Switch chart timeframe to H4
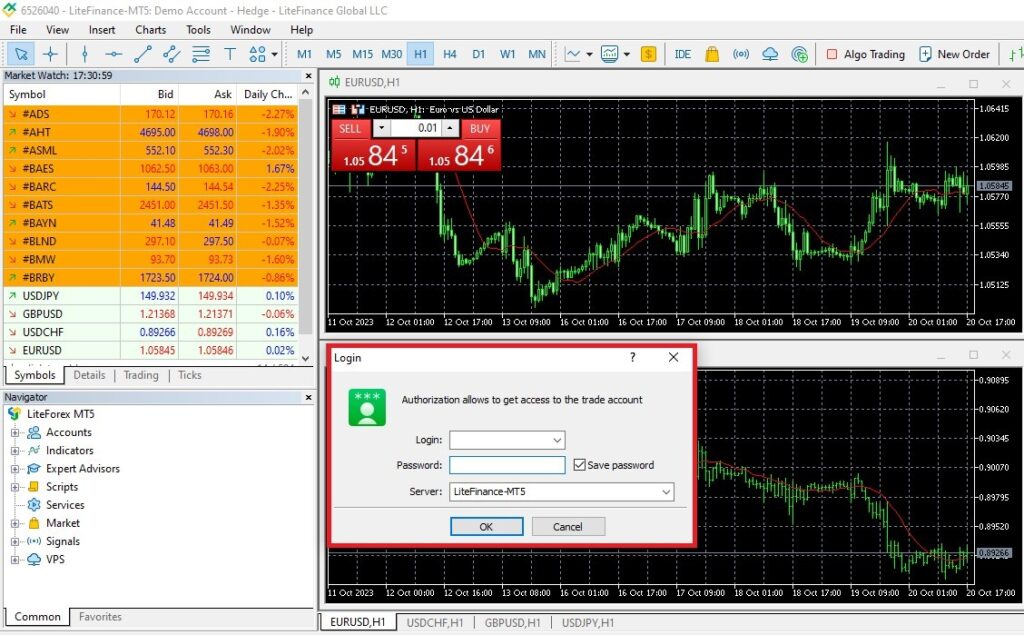 coord(450,54)
